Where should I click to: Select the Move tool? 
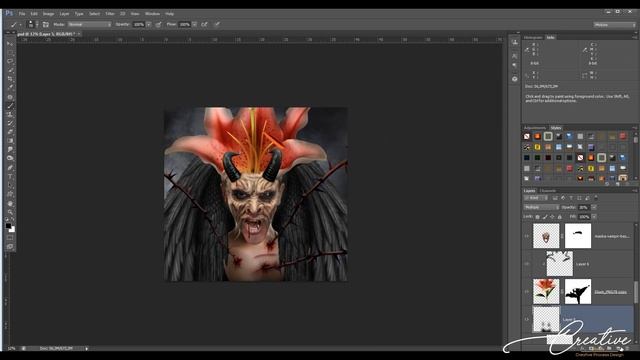[10, 44]
